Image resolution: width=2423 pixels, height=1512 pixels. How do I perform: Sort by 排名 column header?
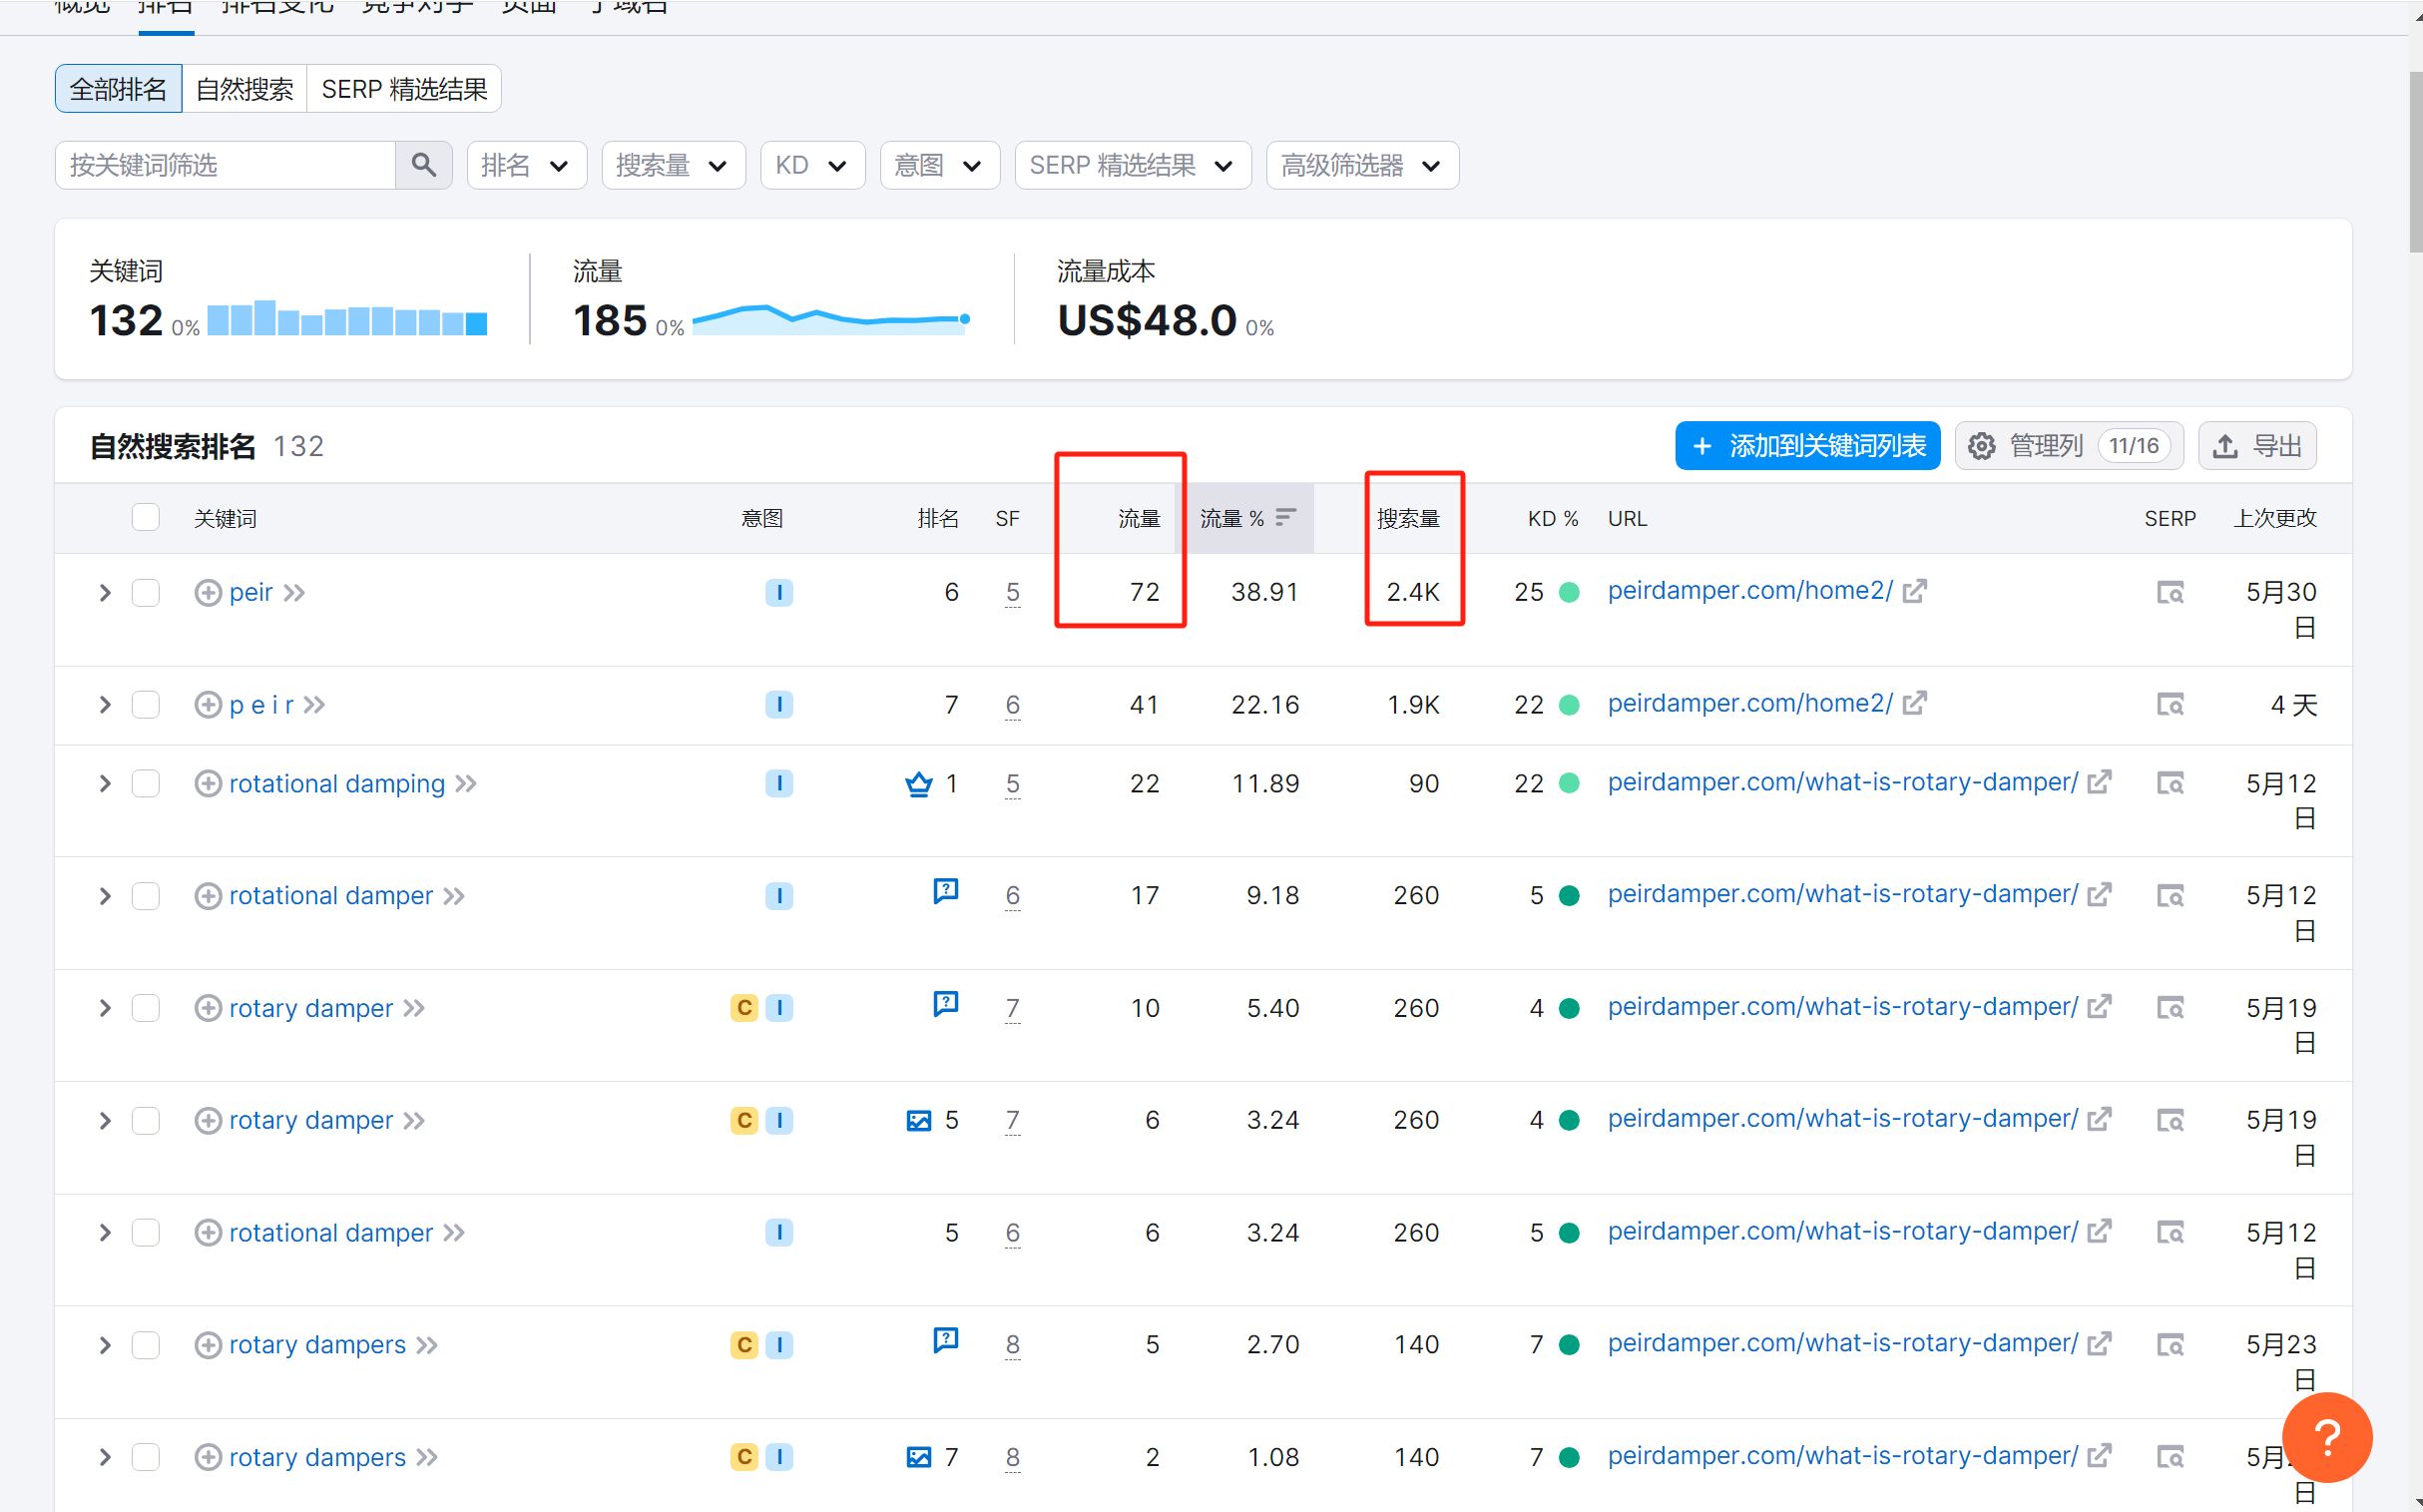click(938, 518)
